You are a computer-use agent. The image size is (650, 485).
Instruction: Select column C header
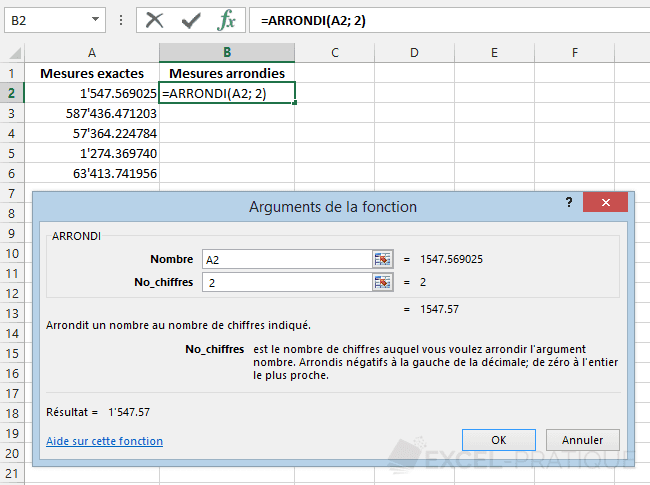coord(333,52)
